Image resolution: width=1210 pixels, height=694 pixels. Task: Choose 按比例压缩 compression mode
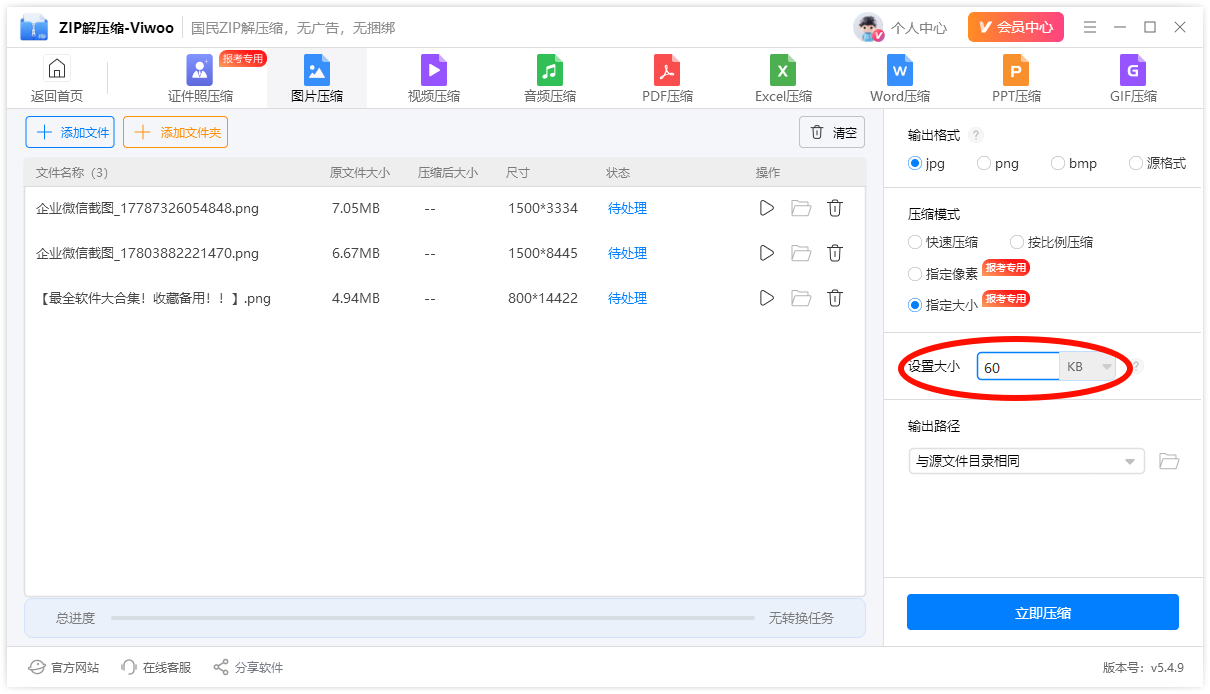(x=1051, y=242)
